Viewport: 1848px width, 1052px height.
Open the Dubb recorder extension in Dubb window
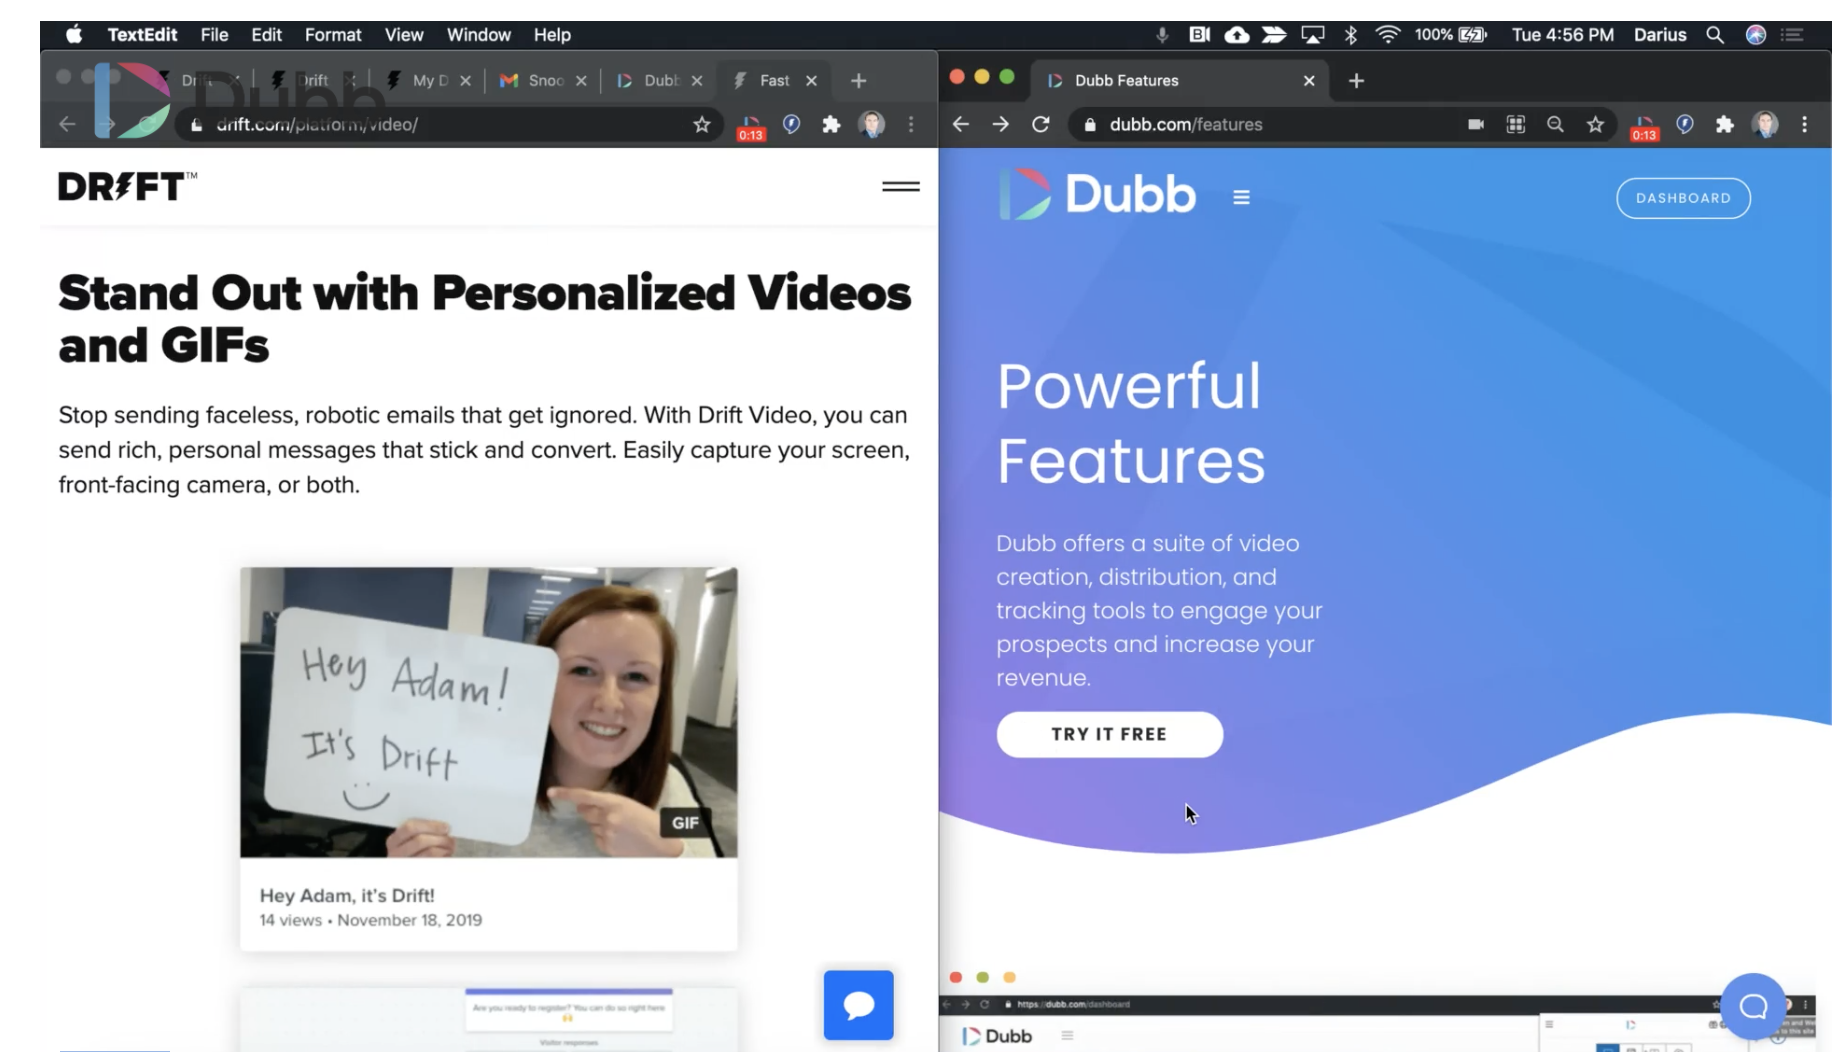click(x=1644, y=126)
